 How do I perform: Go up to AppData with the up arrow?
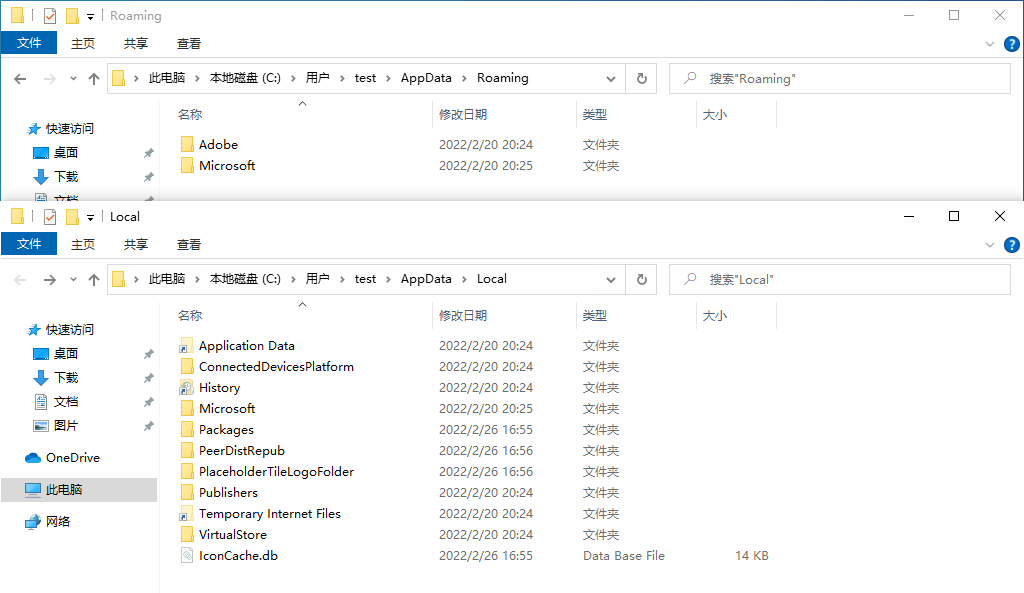point(94,279)
